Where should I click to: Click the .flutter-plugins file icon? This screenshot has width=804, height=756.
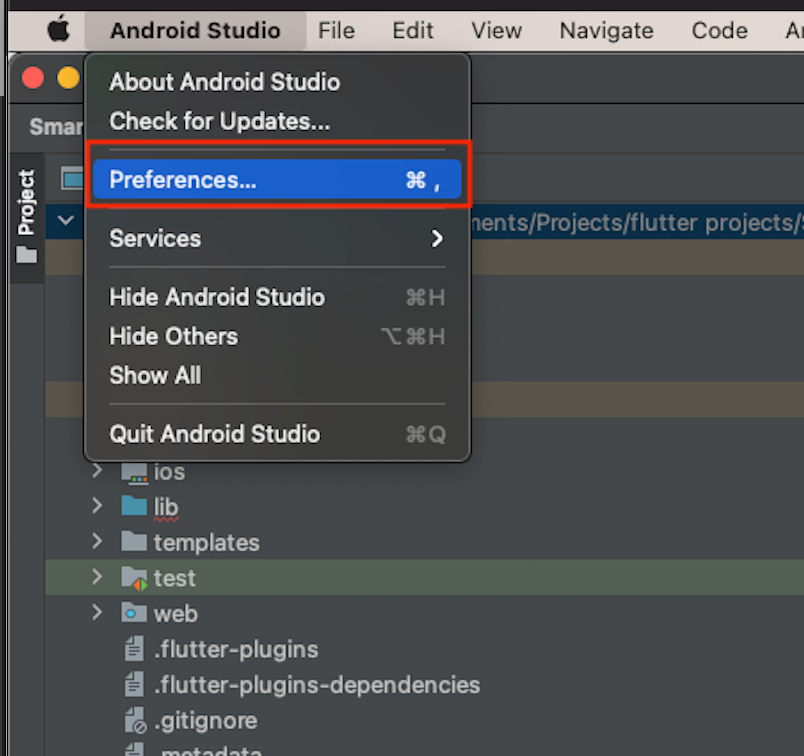click(134, 649)
